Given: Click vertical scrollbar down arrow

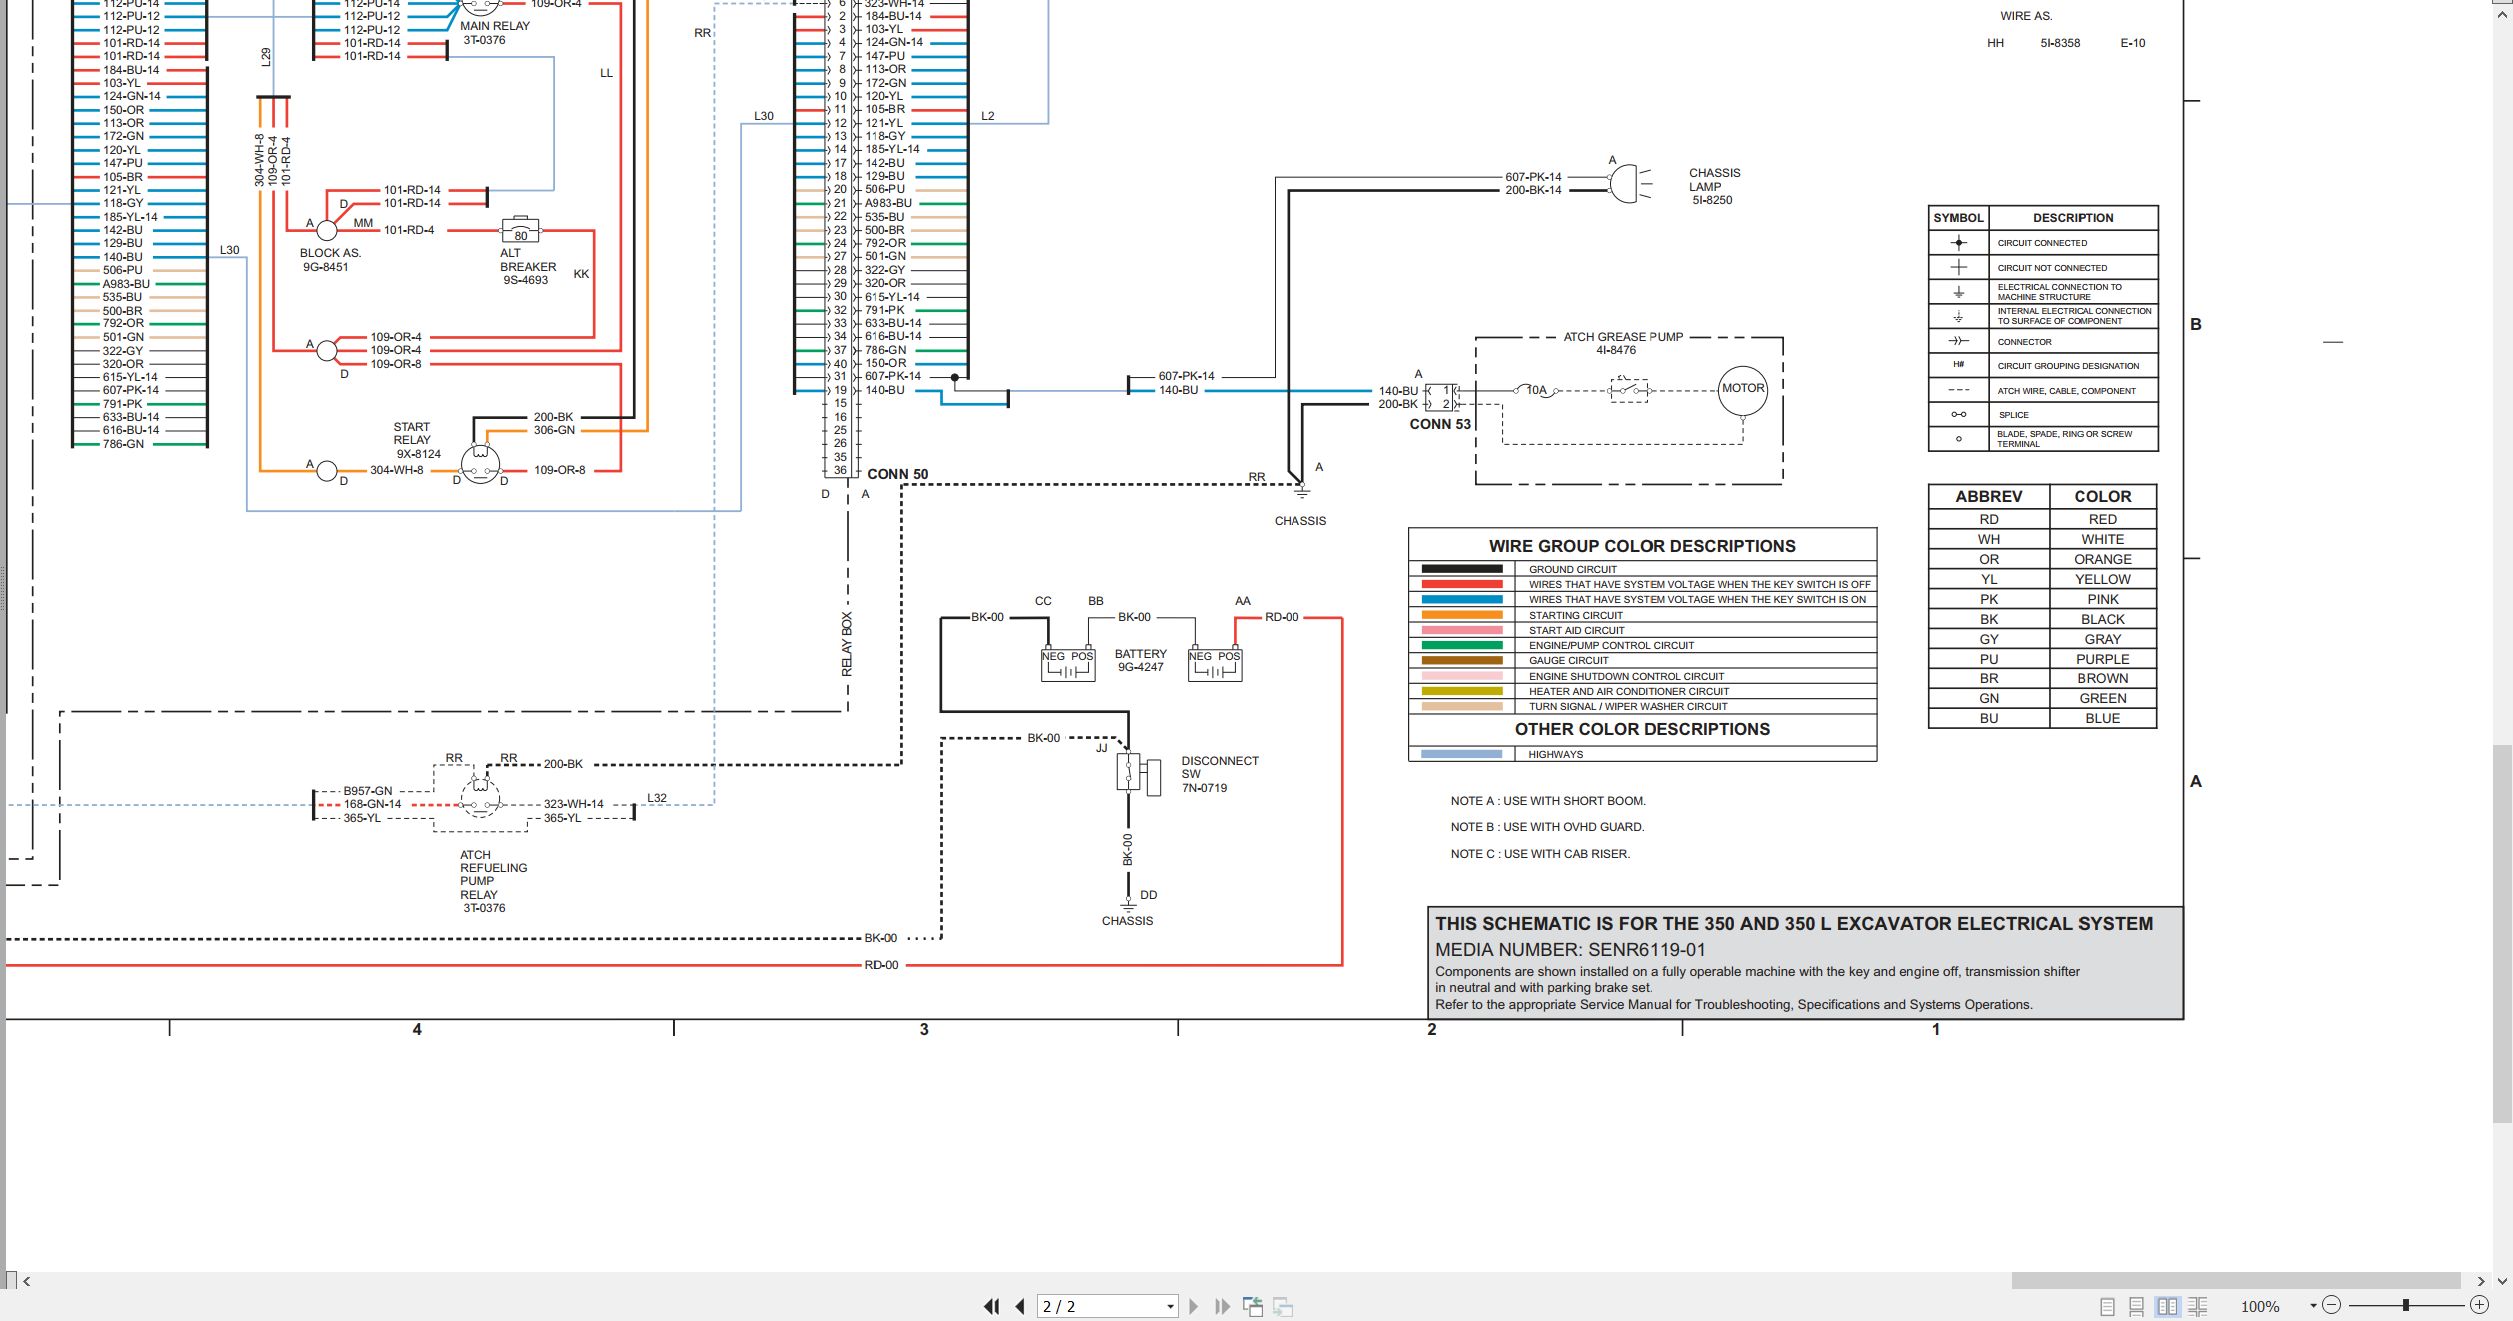Looking at the screenshot, I should (2503, 1281).
